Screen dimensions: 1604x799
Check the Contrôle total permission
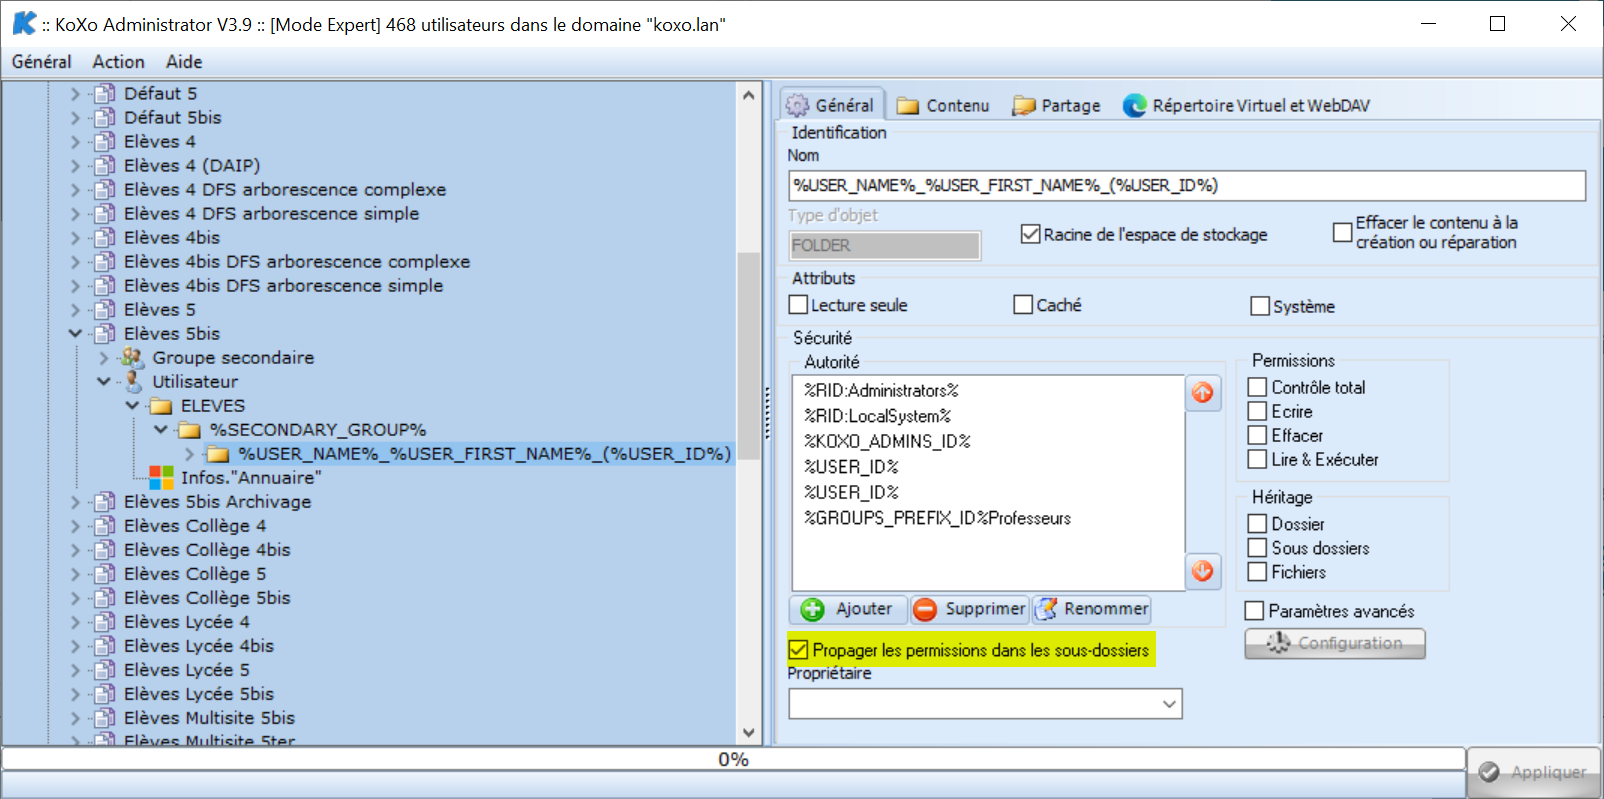1258,387
